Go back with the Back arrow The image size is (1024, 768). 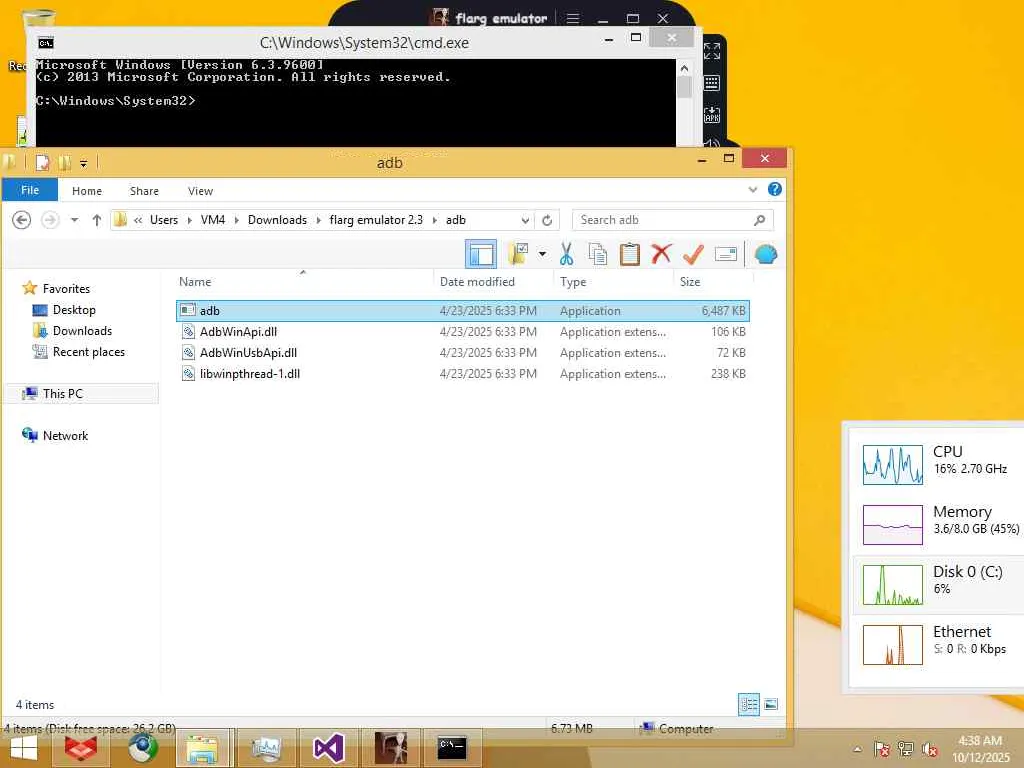tap(22, 220)
